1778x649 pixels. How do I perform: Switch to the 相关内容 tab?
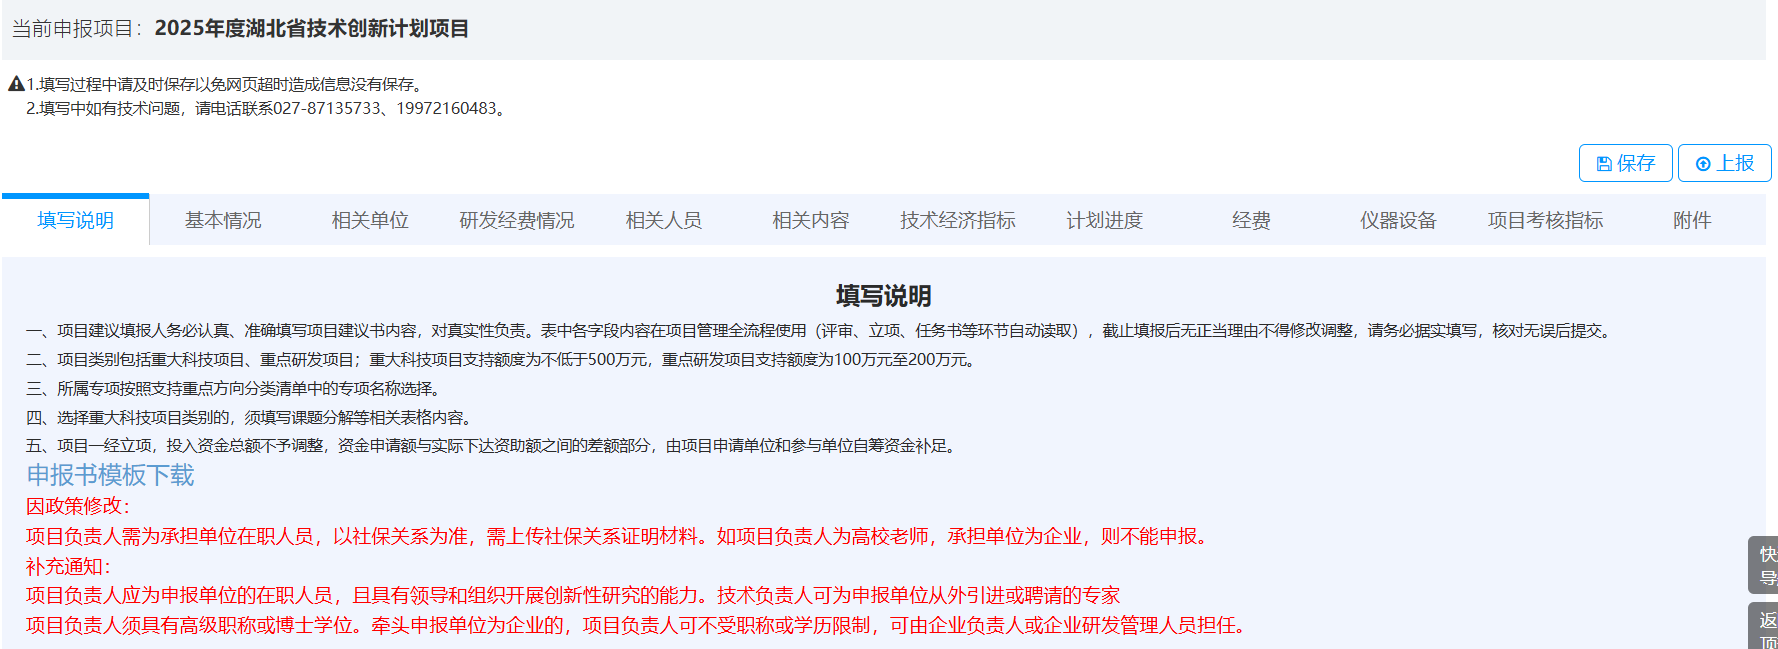[x=811, y=220]
